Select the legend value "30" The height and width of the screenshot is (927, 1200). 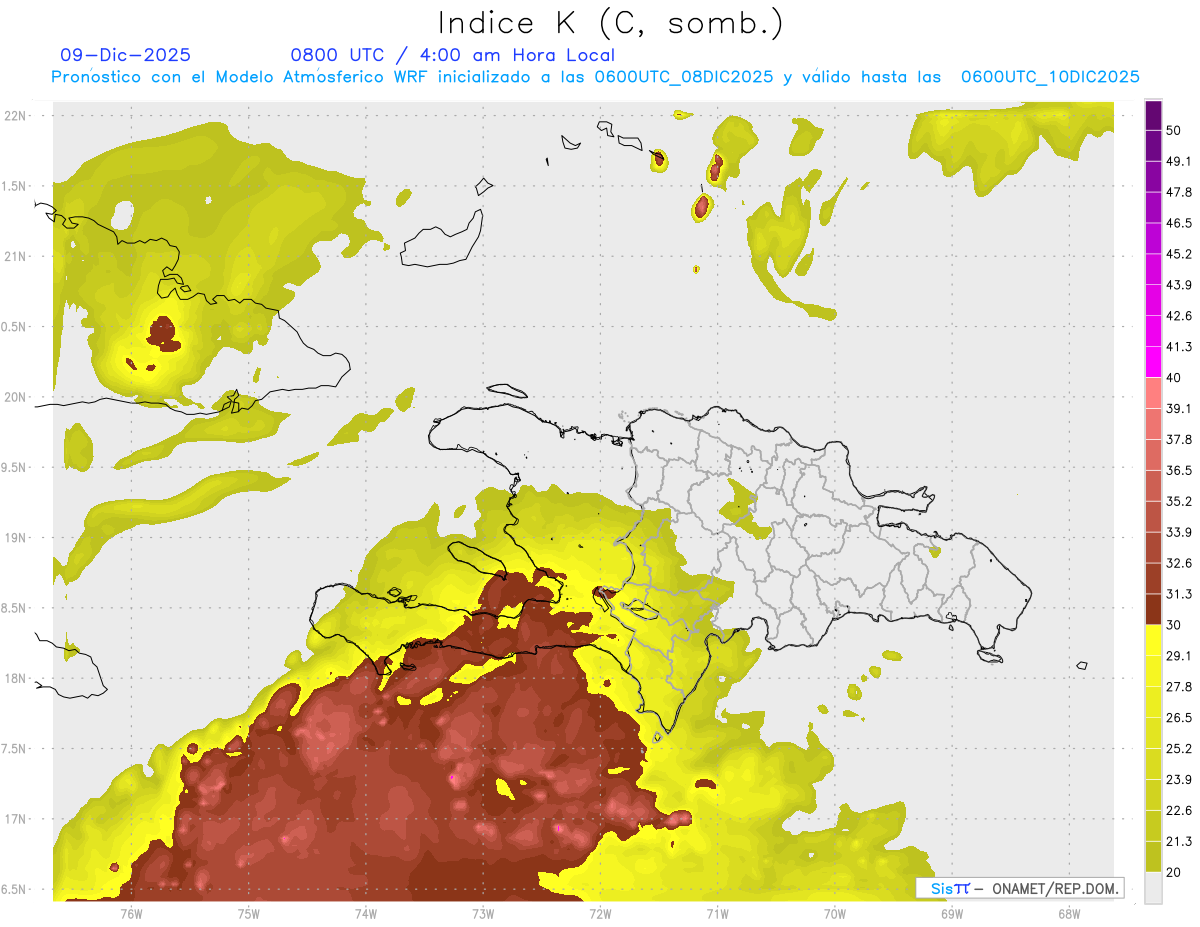(1175, 625)
